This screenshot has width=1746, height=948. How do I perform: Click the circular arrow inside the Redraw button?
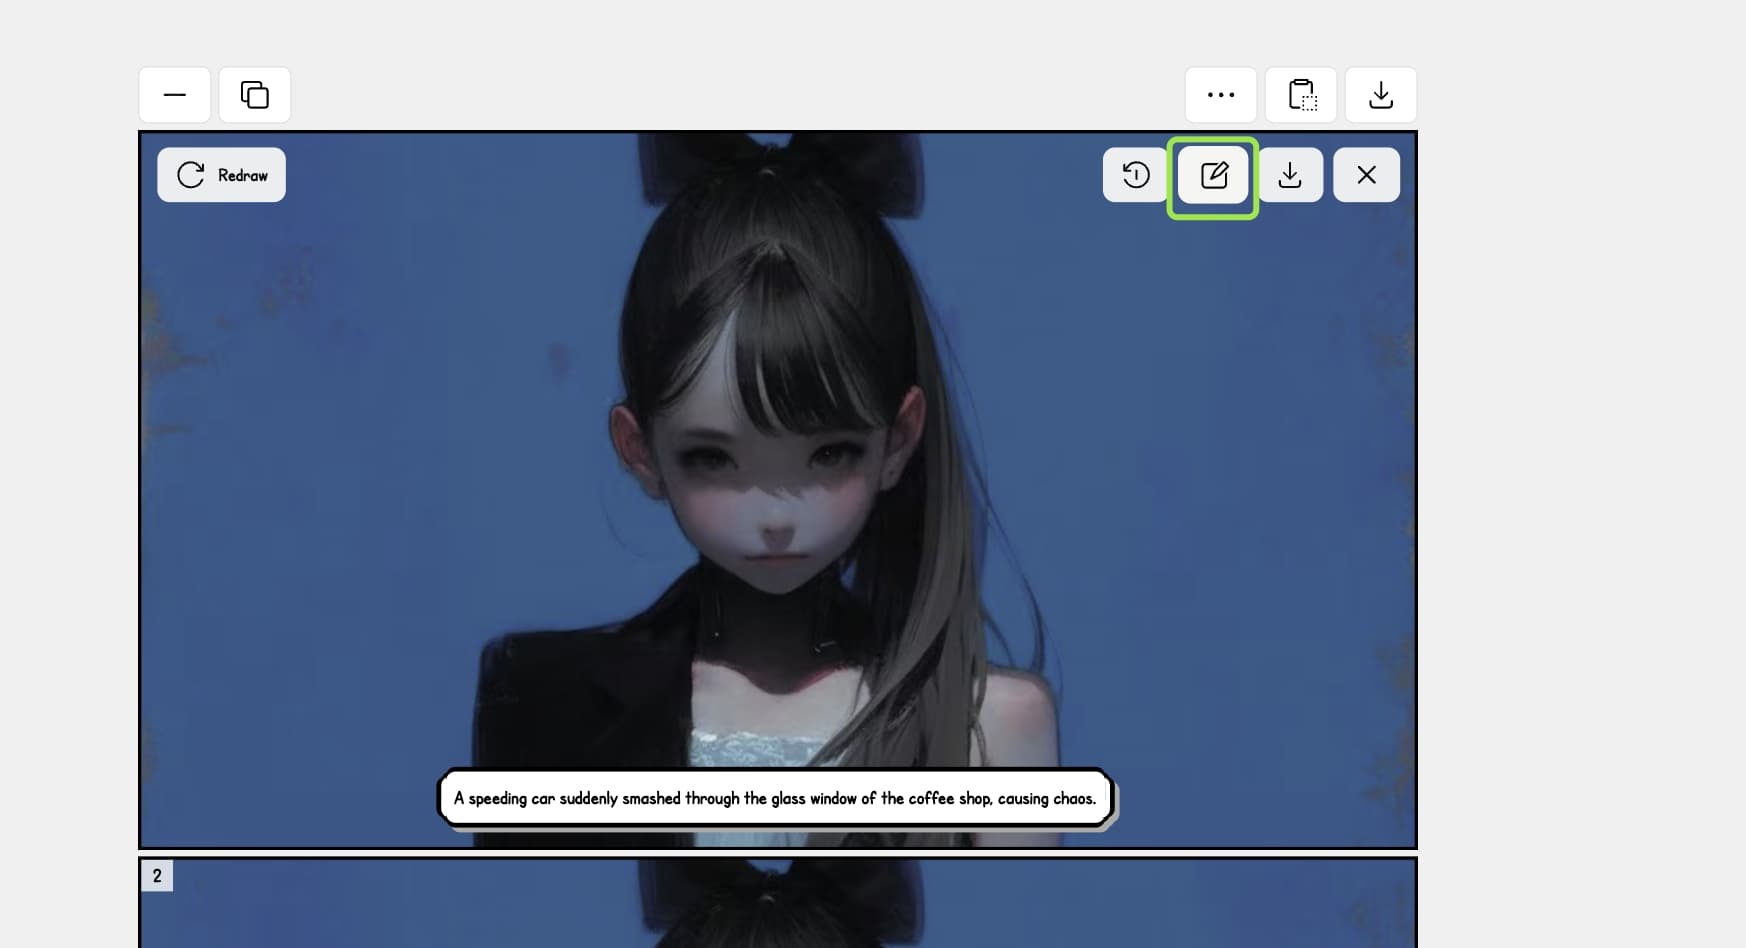tap(191, 175)
